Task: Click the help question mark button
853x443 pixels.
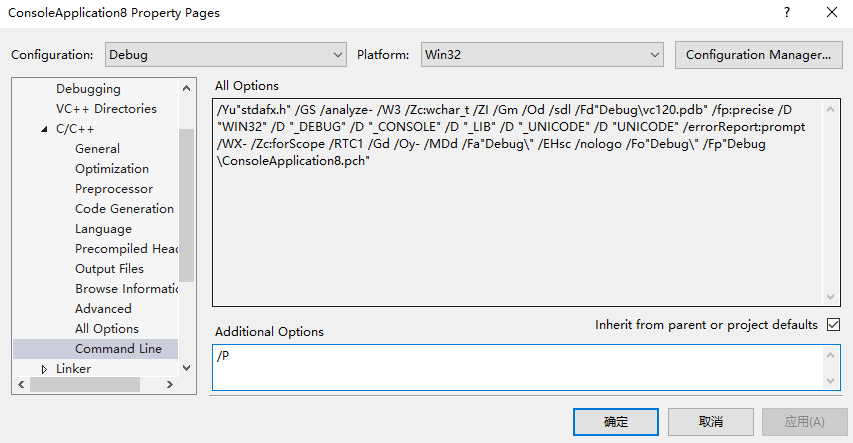Action: [786, 13]
